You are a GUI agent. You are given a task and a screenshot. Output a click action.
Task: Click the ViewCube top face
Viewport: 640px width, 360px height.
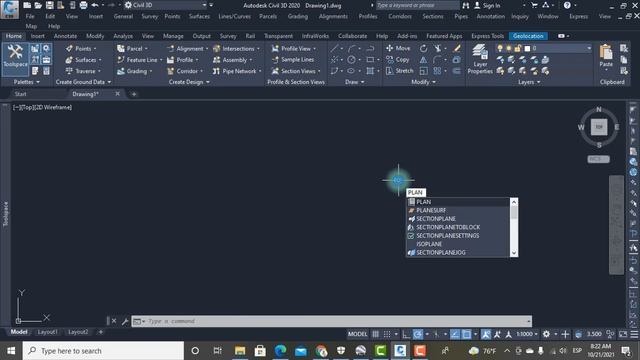click(x=599, y=127)
